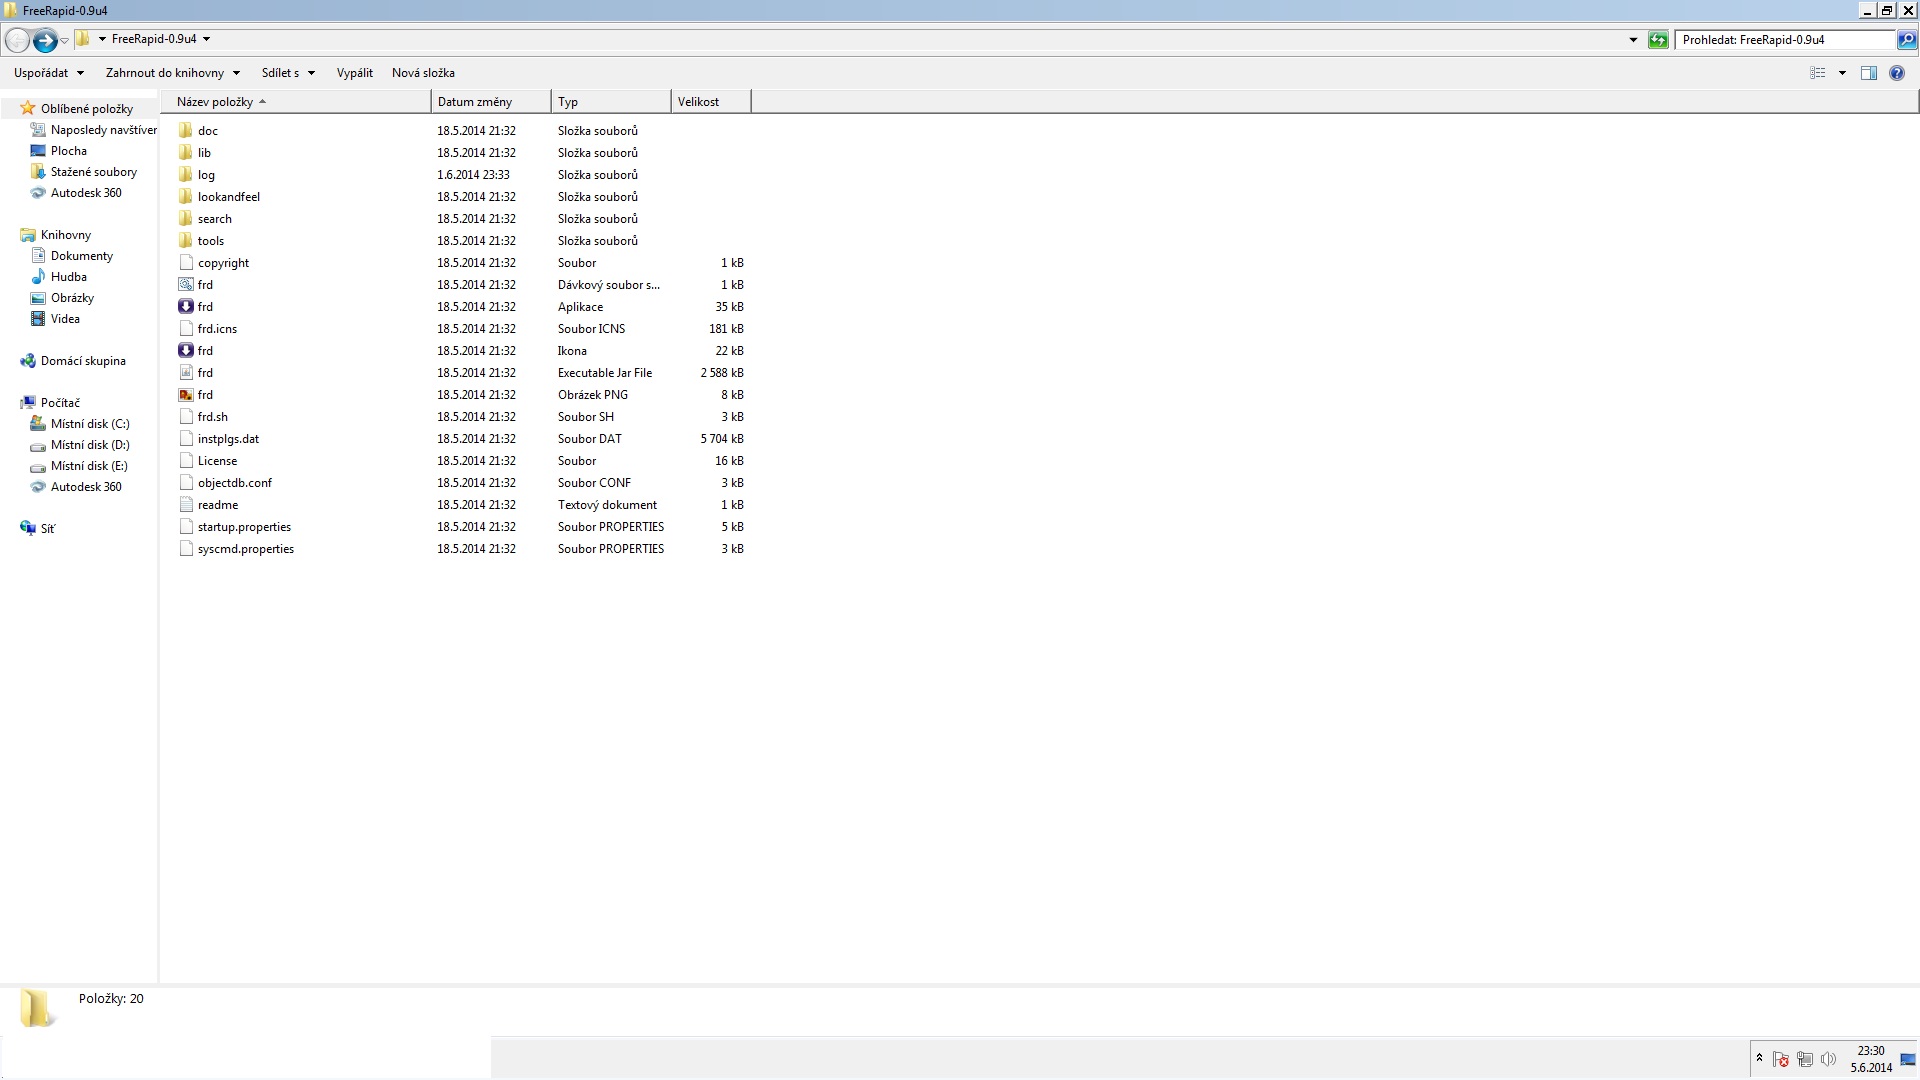
Task: Click the Prohledat search input field
Action: (1784, 40)
